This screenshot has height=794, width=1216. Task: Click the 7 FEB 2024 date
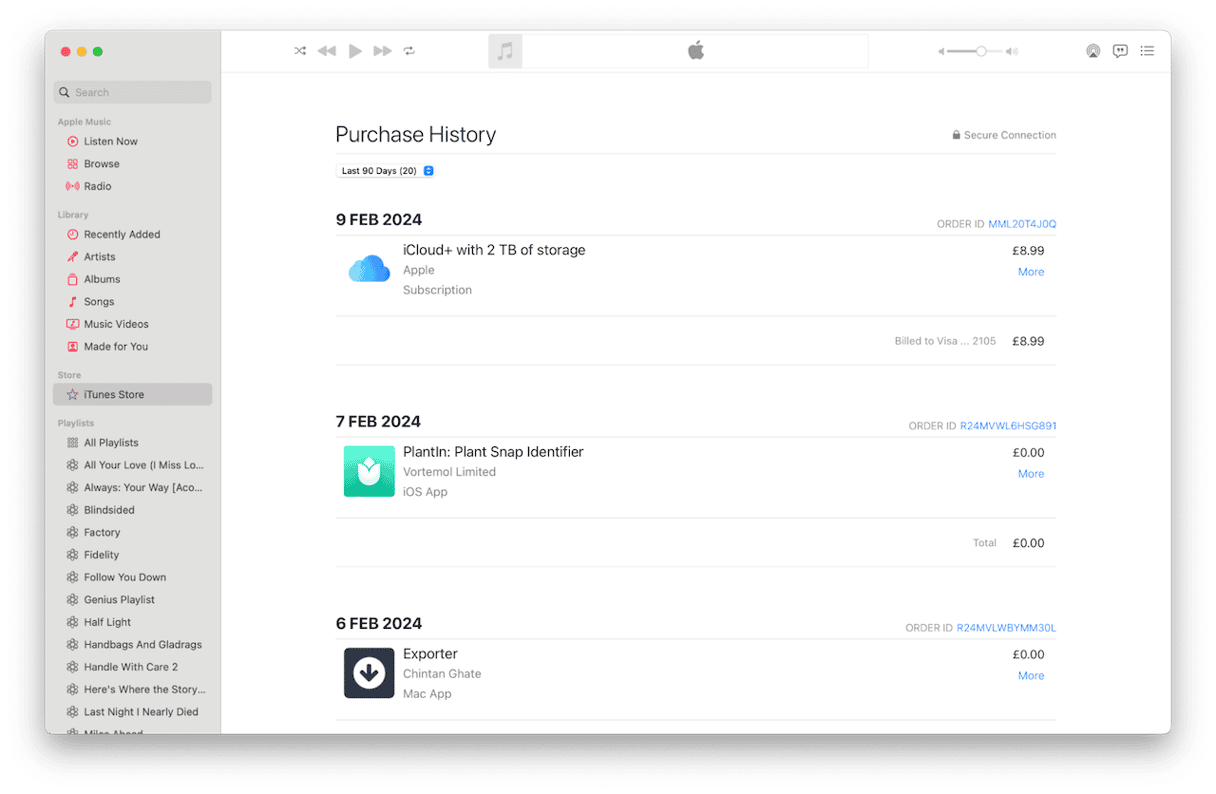379,422
